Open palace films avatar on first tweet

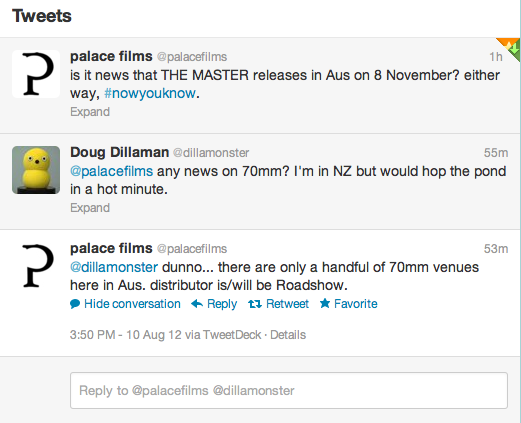pos(36,74)
